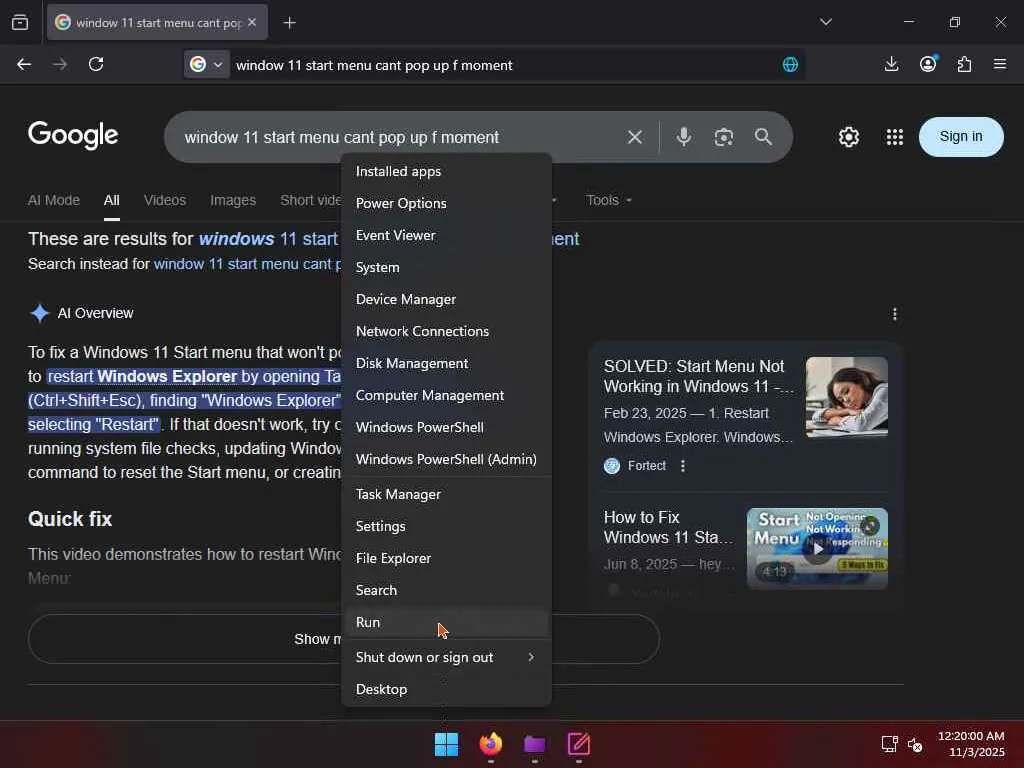Screen dimensions: 1024x768
Task: Click the Google logo
Action: [x=73, y=135]
